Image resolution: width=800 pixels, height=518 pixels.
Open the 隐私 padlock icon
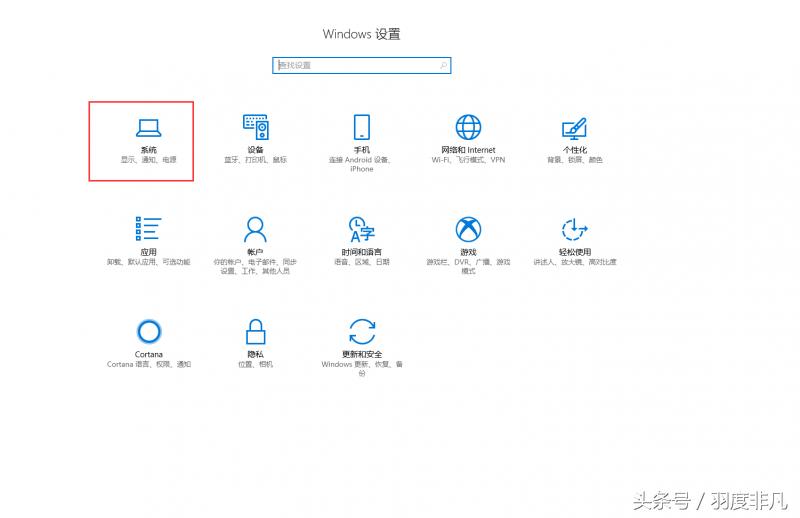[256, 331]
